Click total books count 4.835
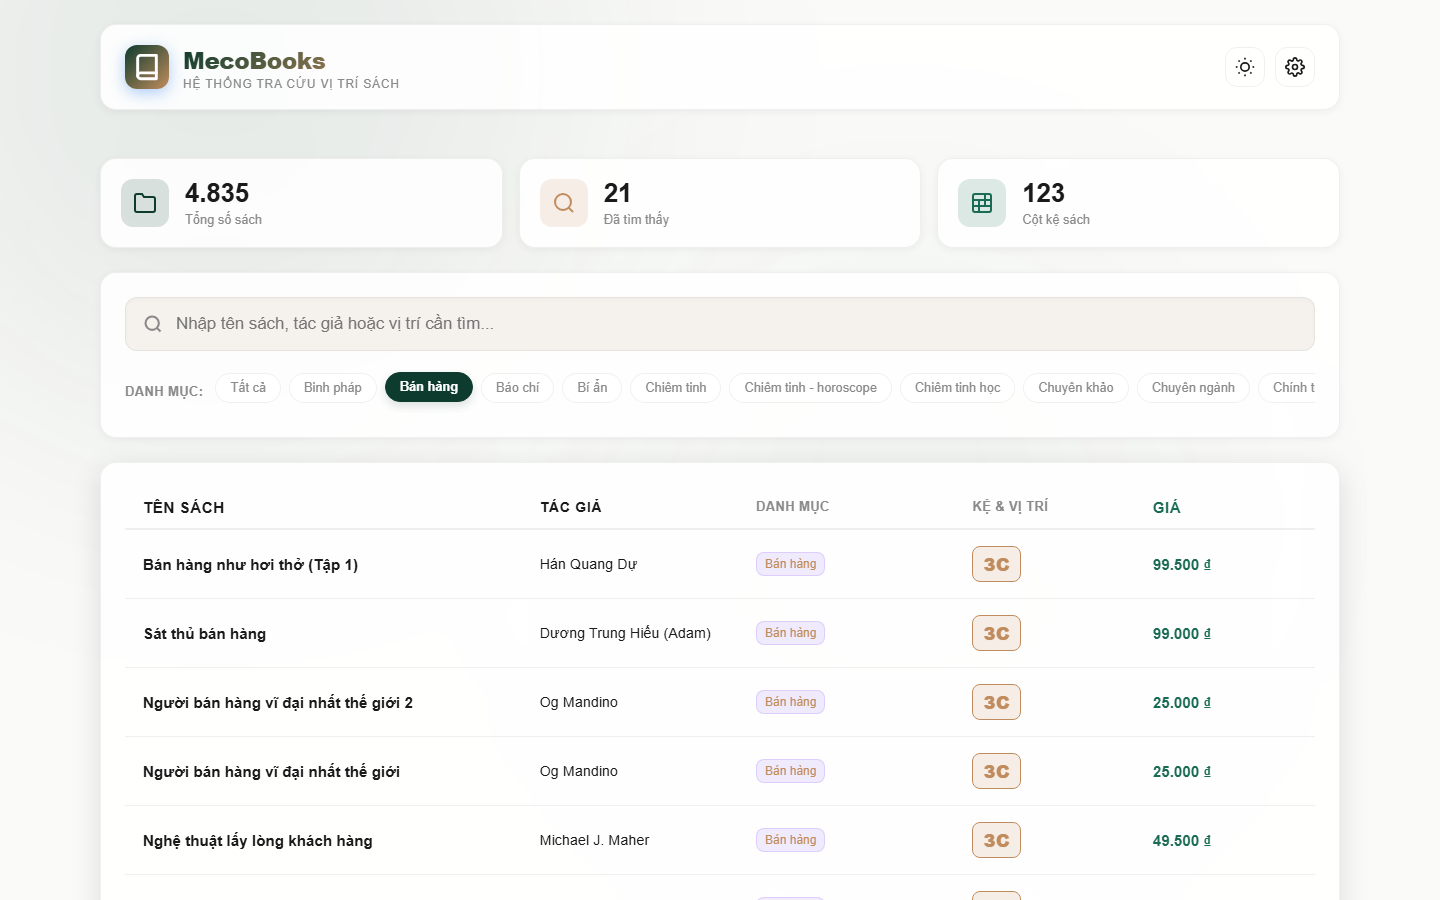 coord(217,193)
